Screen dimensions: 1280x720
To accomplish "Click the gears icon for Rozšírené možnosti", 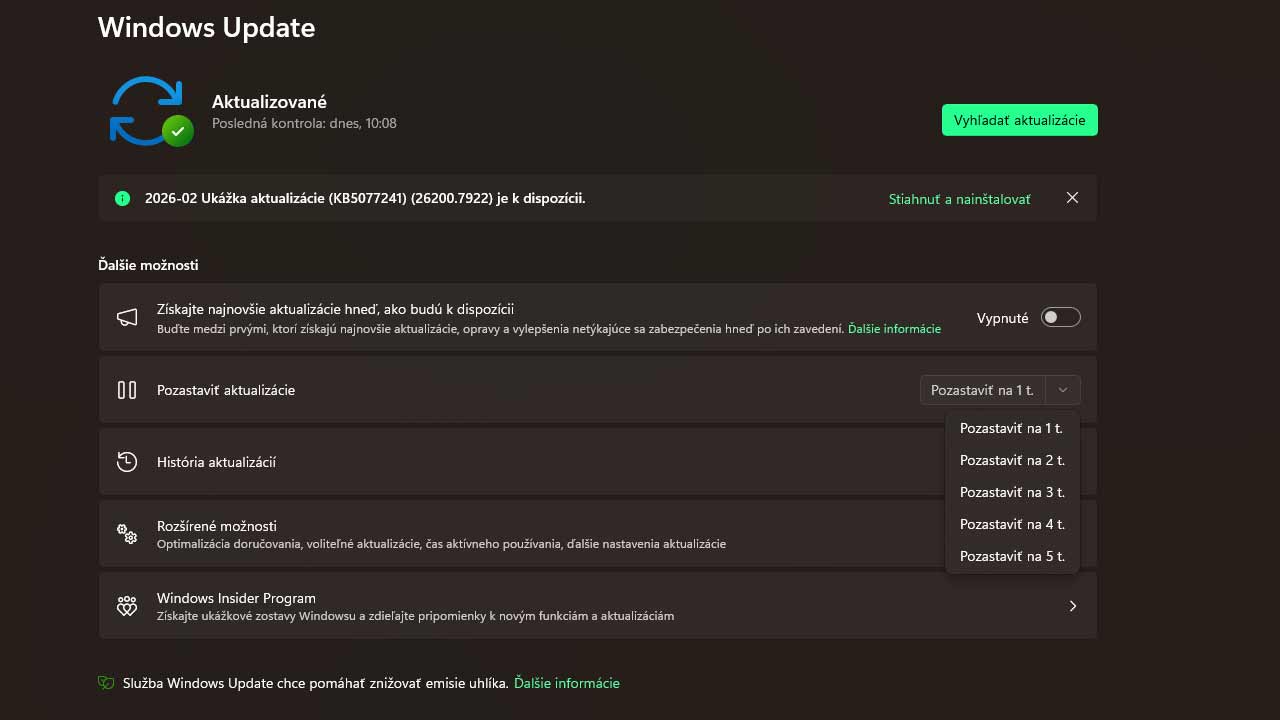I will click(x=127, y=534).
